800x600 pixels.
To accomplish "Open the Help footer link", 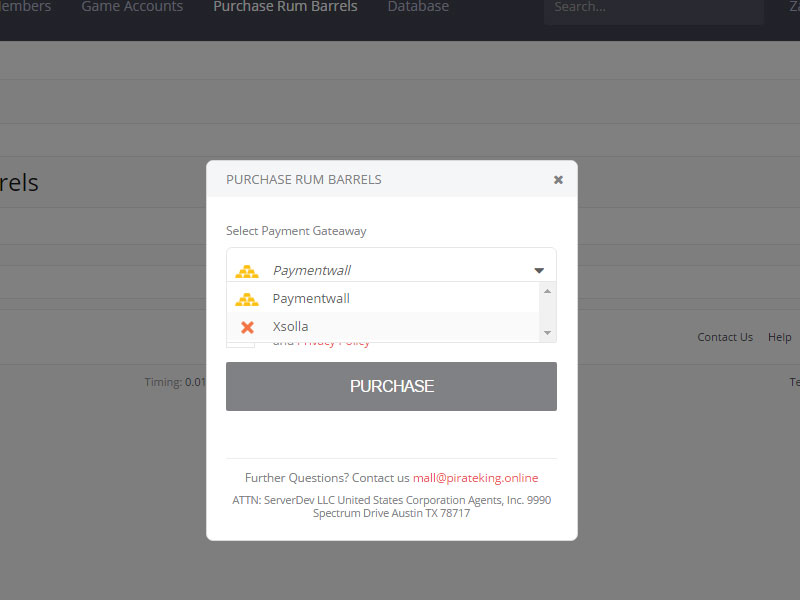I will coord(780,337).
